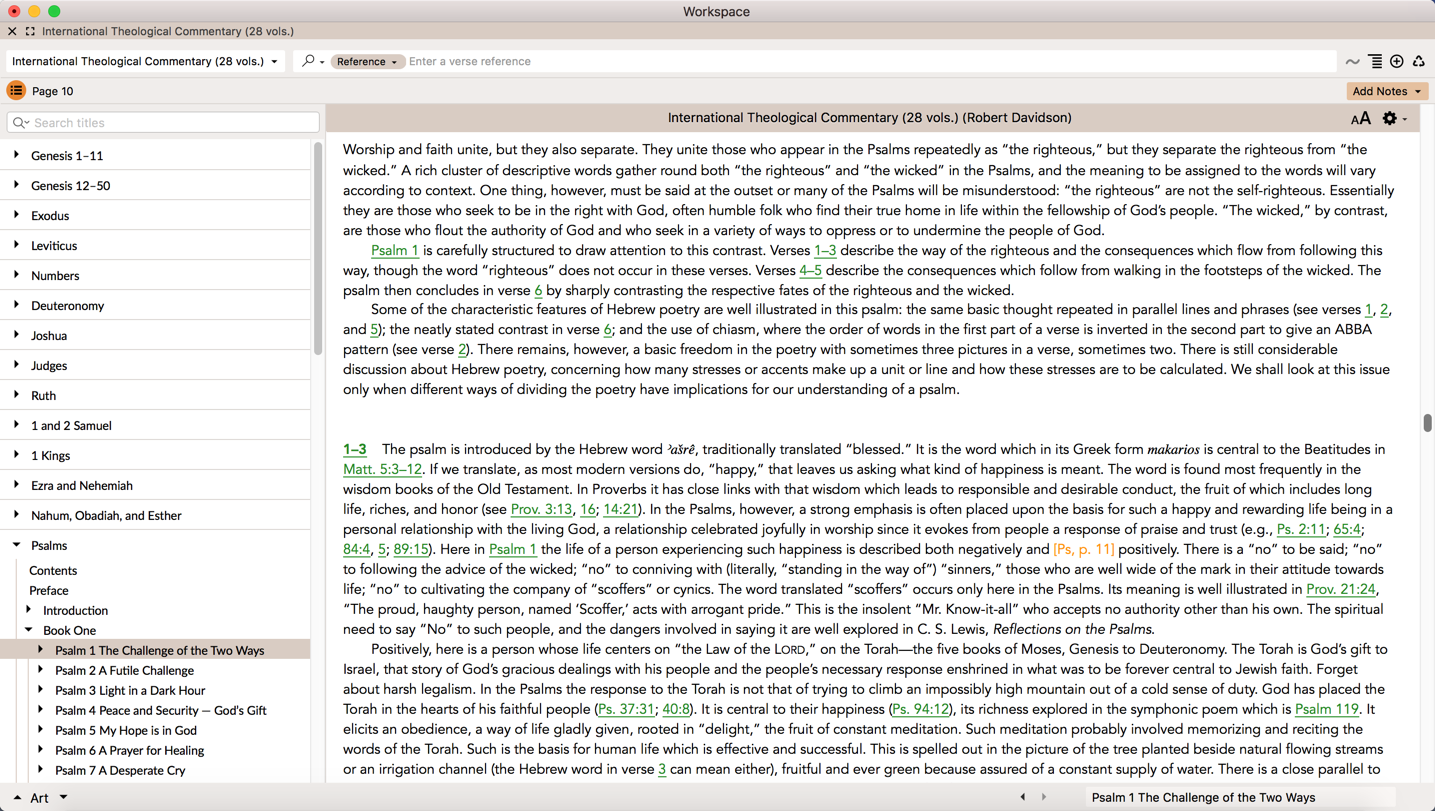This screenshot has width=1435, height=811.
Task: Click the bottom Psalm 1 section title
Action: click(1203, 798)
